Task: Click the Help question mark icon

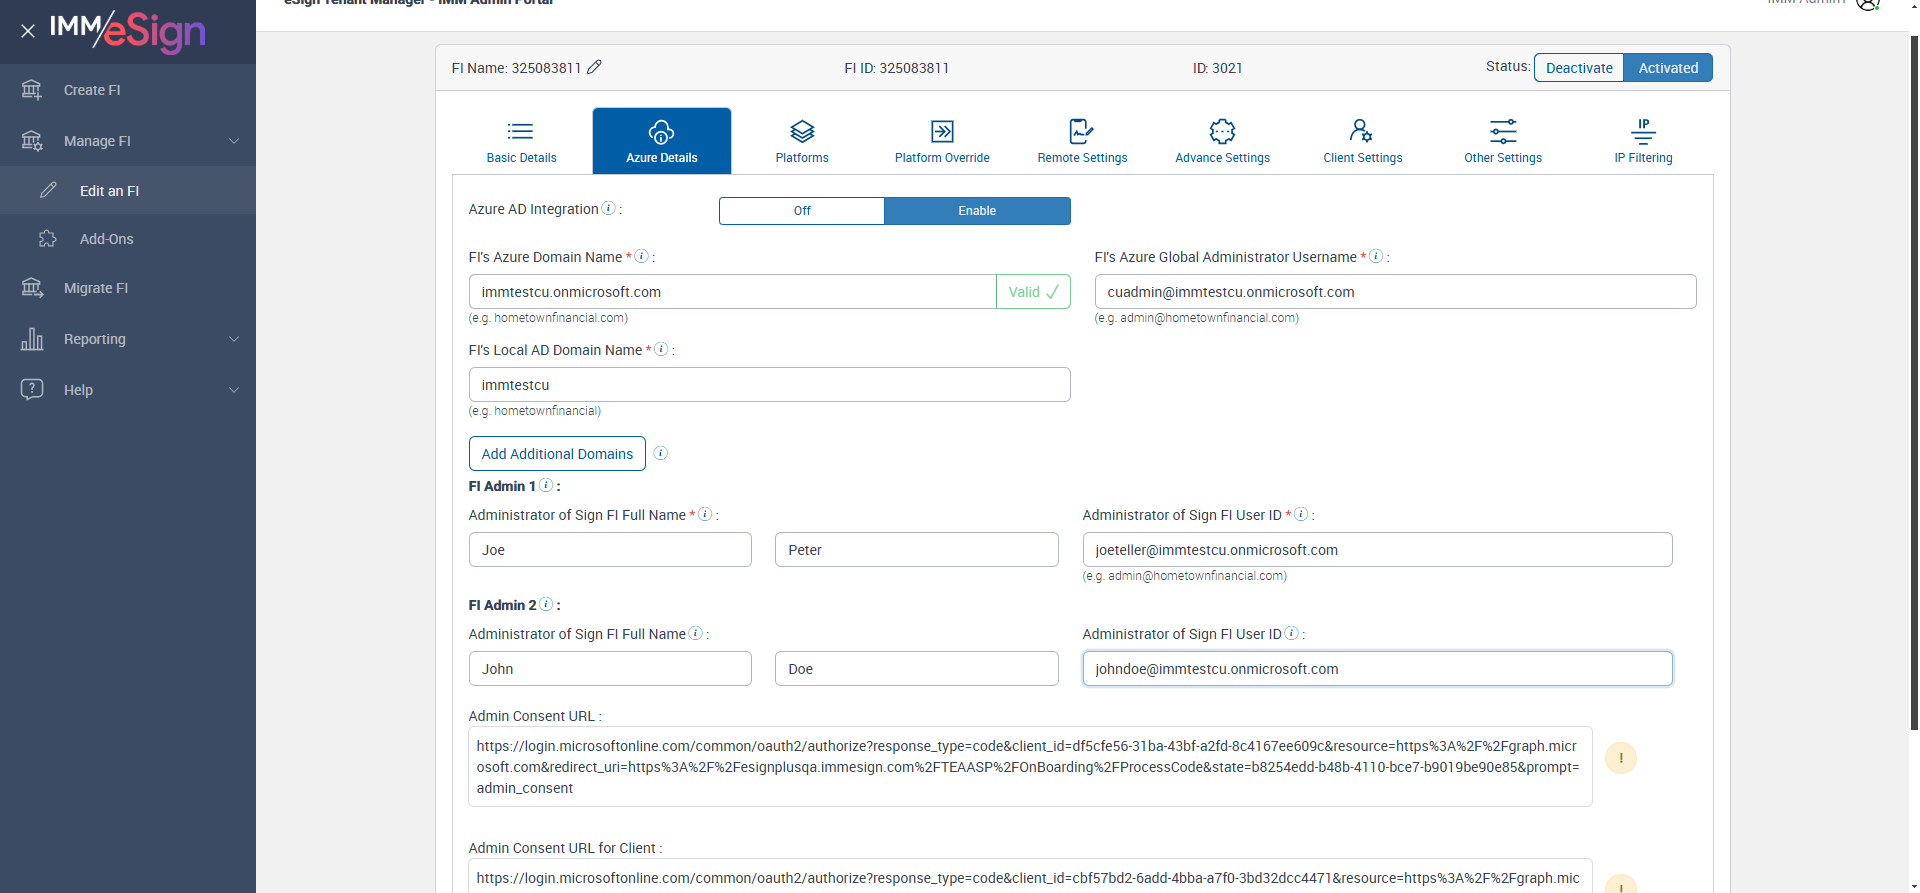Action: [x=32, y=389]
